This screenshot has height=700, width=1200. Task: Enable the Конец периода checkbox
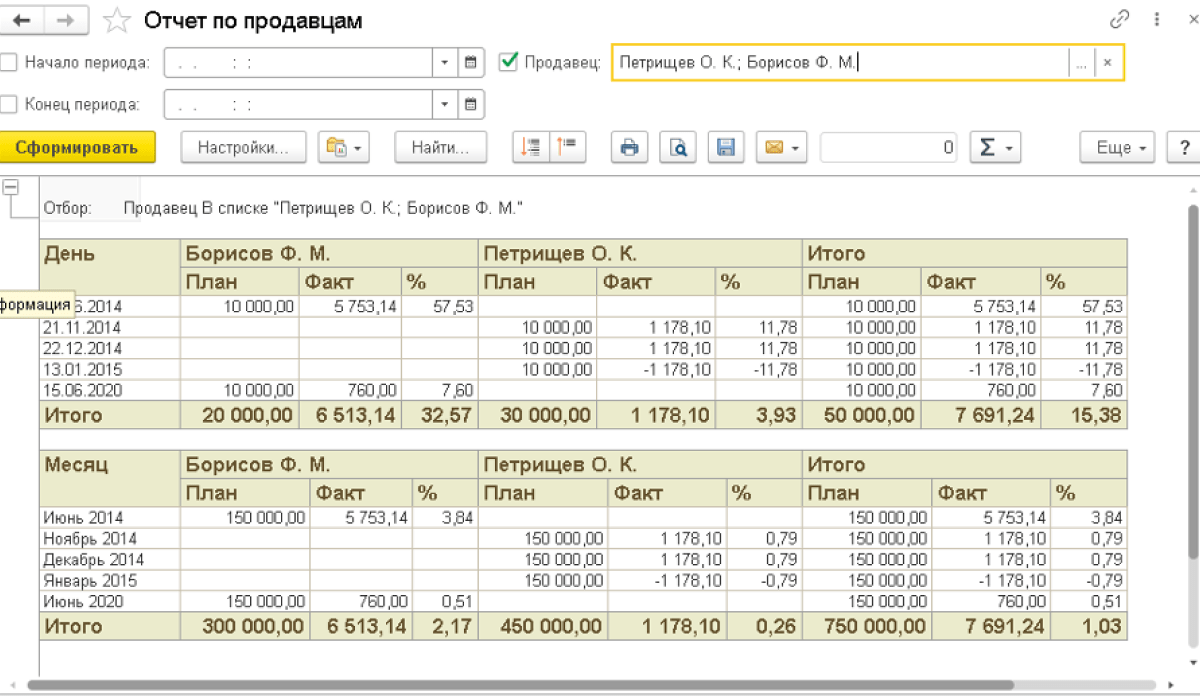(10, 104)
